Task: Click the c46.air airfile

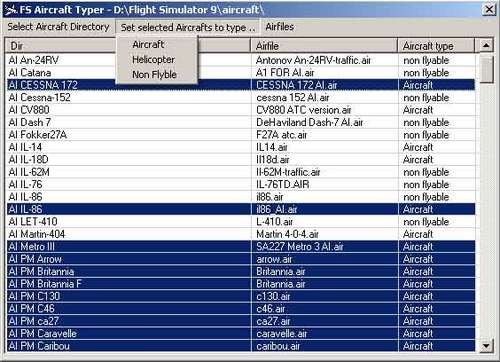Action: pos(271,309)
